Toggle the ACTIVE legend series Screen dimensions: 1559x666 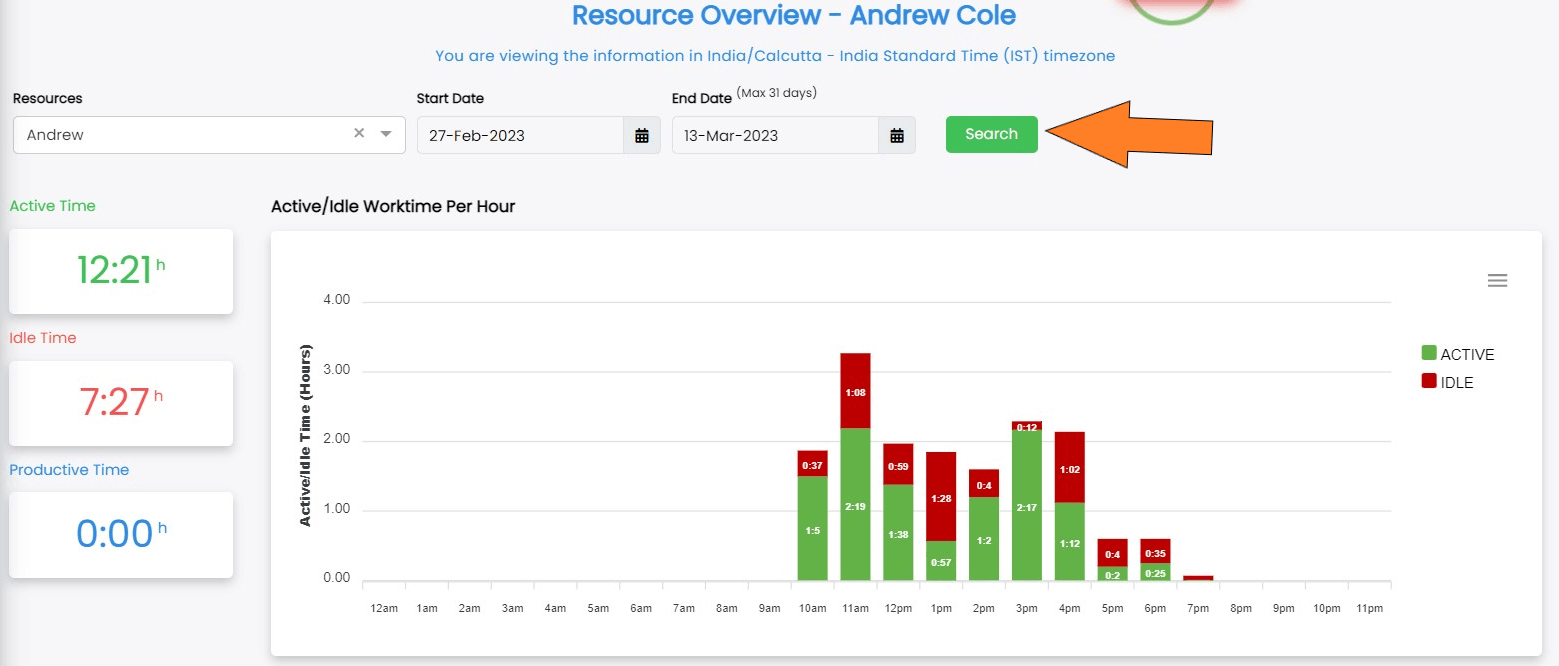1466,354
